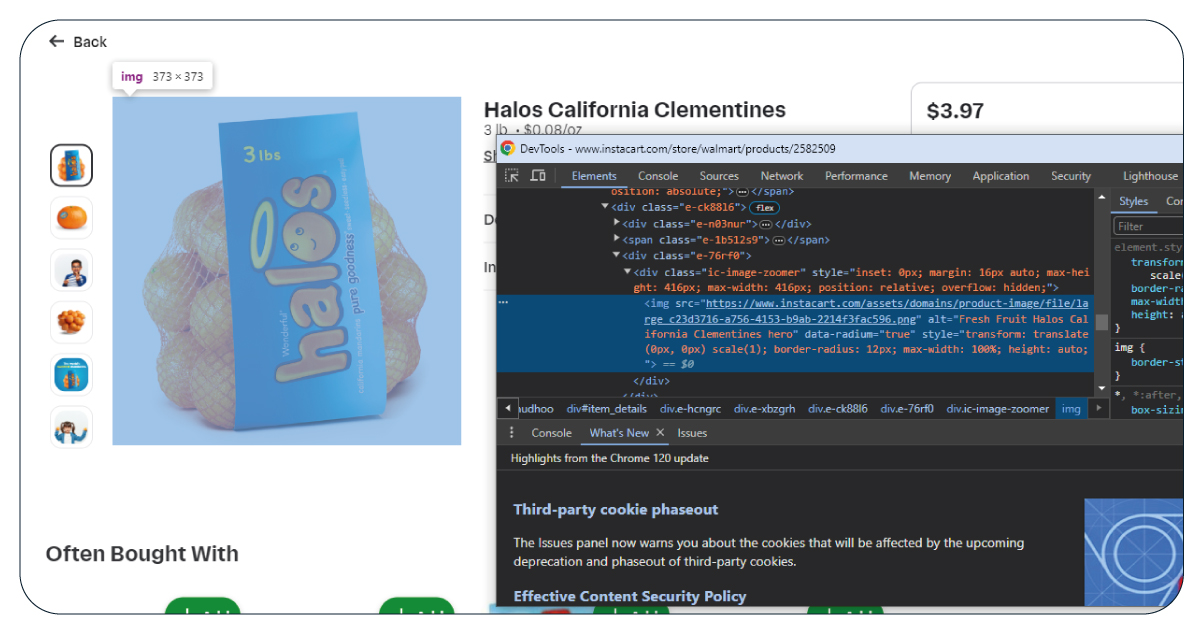The image size is (1203, 634).
Task: Select div.e-hcngrc in breadcrumb
Action: tap(690, 408)
